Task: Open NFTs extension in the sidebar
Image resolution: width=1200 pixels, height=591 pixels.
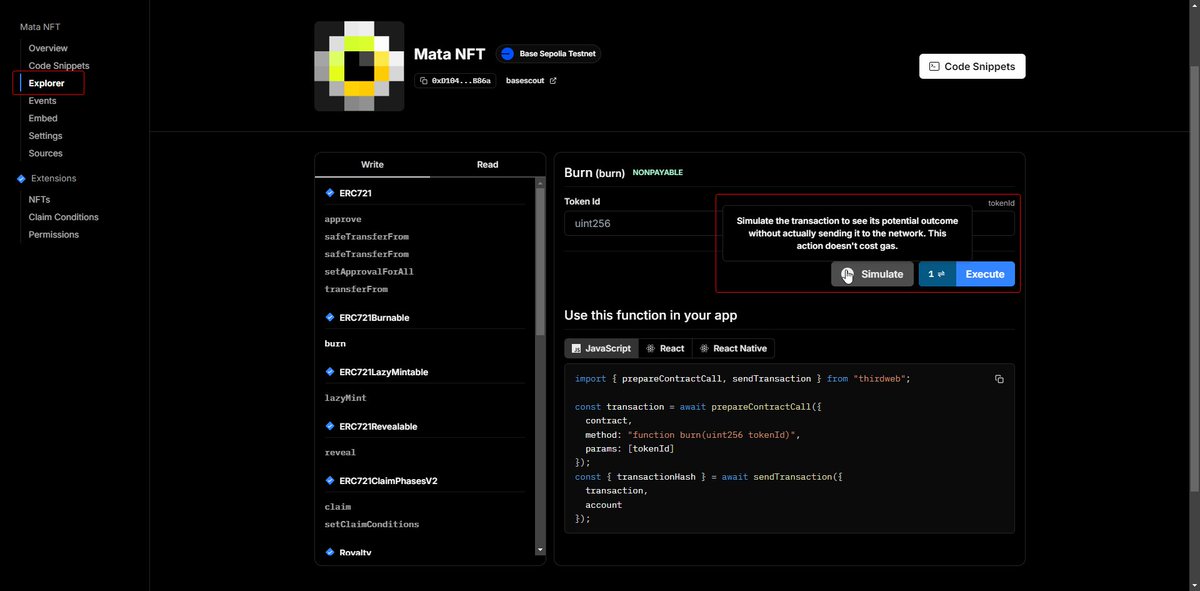Action: (39, 199)
